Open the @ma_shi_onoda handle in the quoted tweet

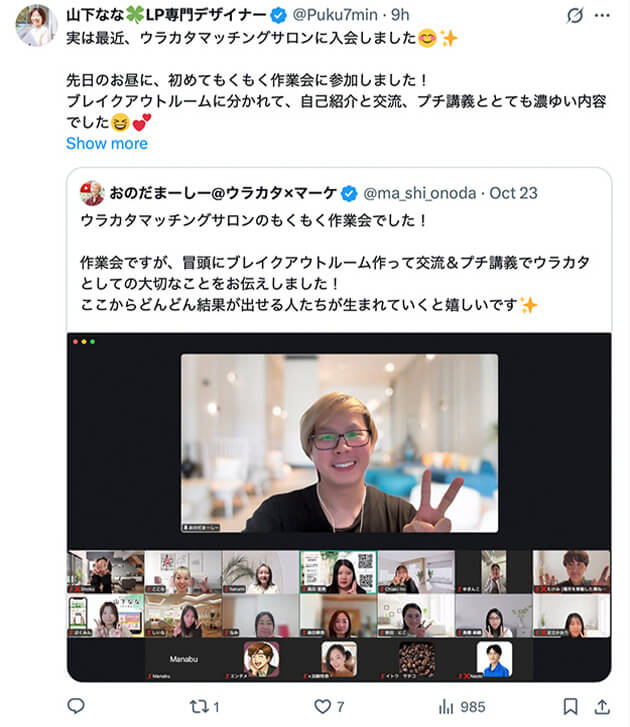coord(420,193)
